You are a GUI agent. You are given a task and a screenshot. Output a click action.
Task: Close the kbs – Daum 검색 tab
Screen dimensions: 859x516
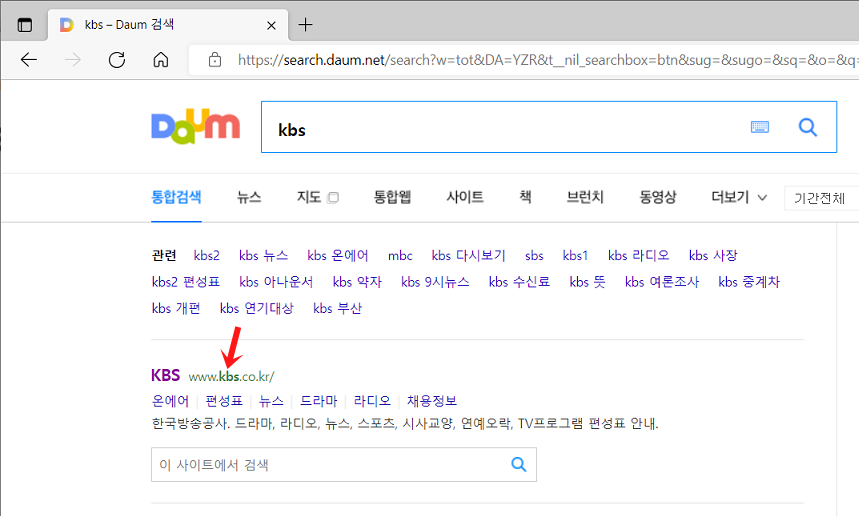pos(271,25)
